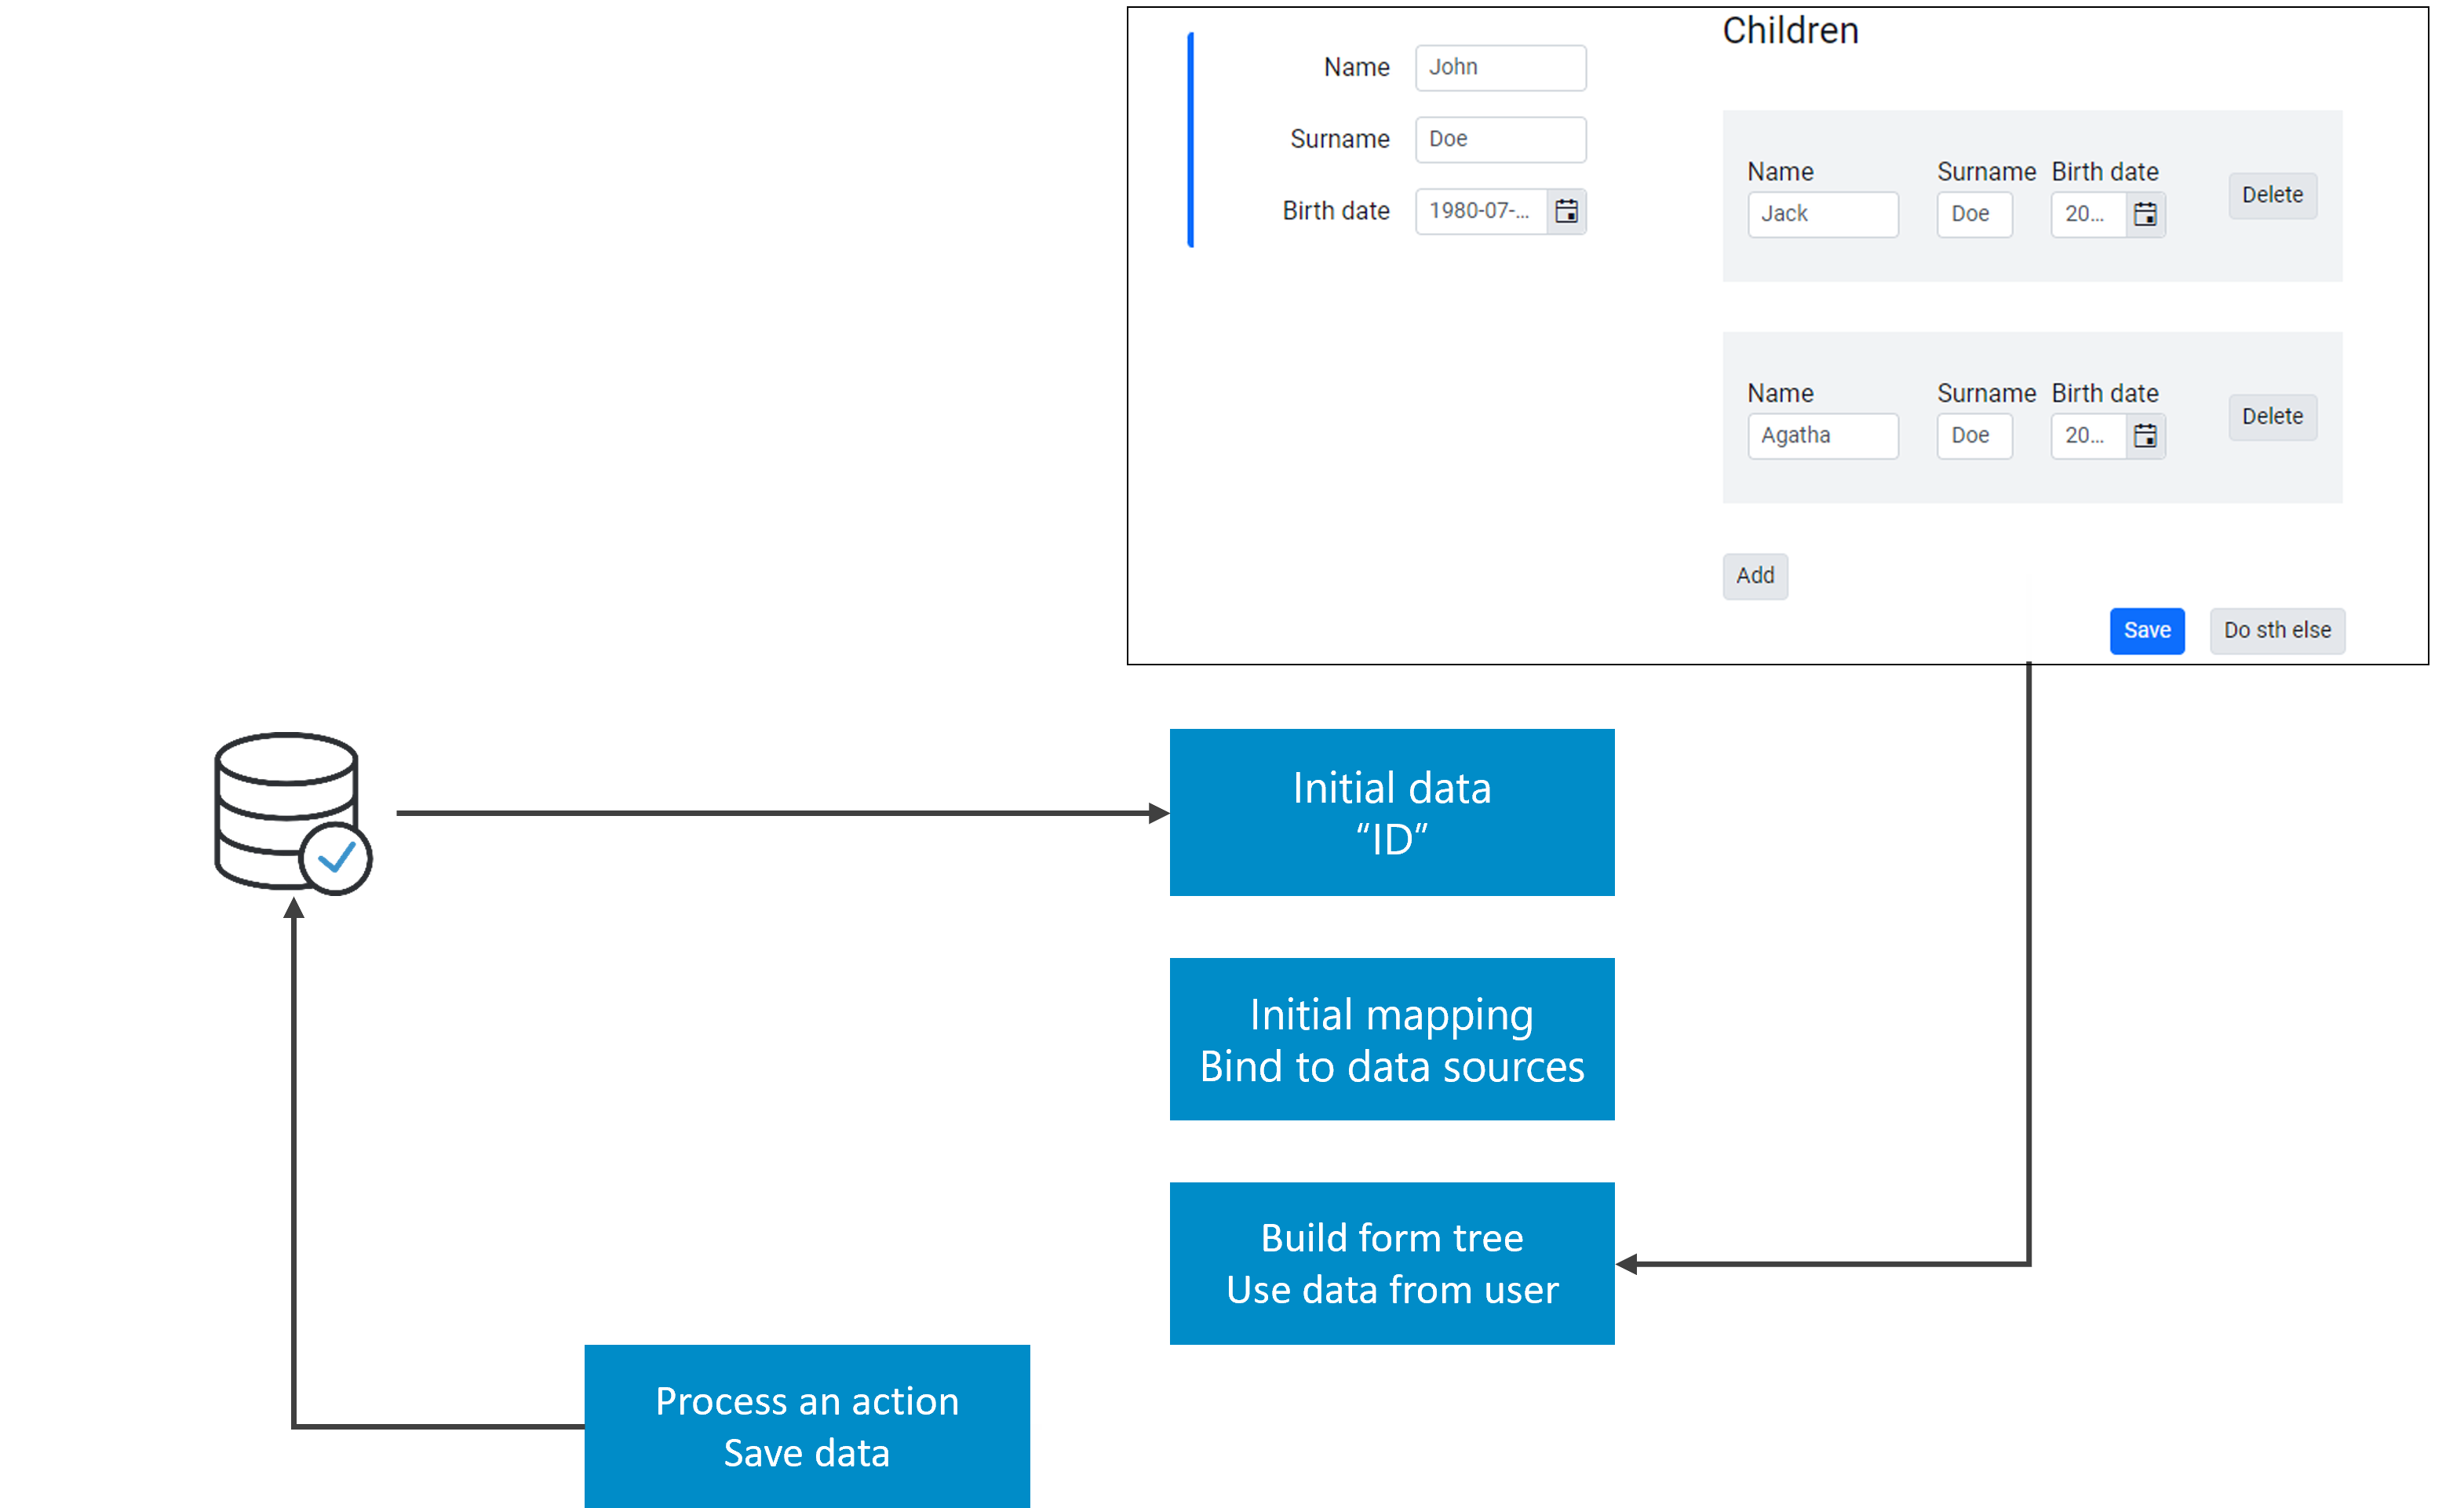Click the Do sth else button

2277,631
